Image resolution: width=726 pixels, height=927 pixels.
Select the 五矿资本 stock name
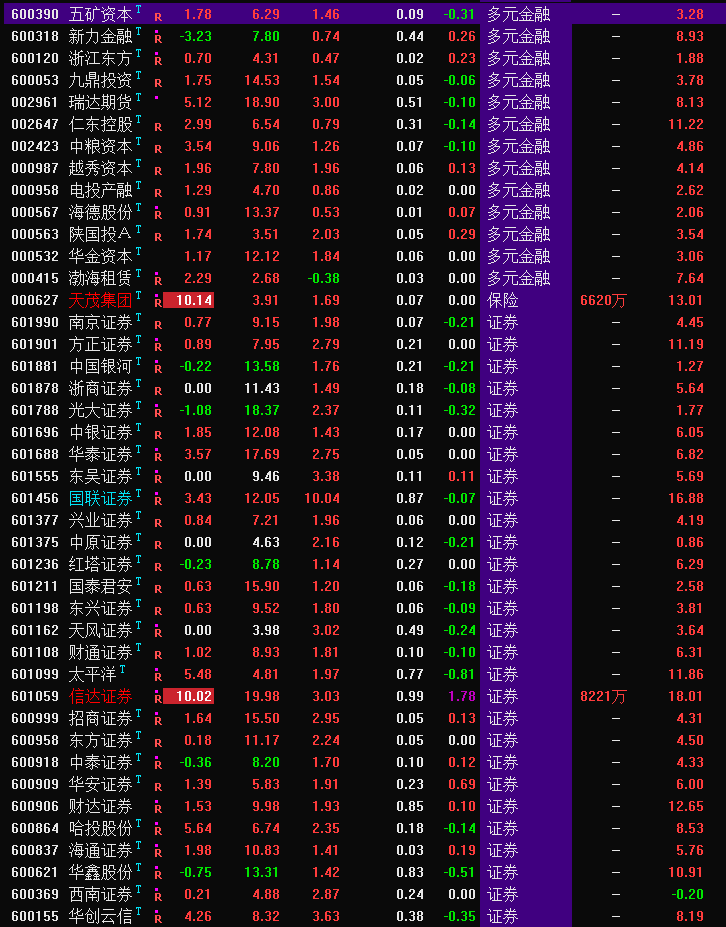(x=100, y=14)
